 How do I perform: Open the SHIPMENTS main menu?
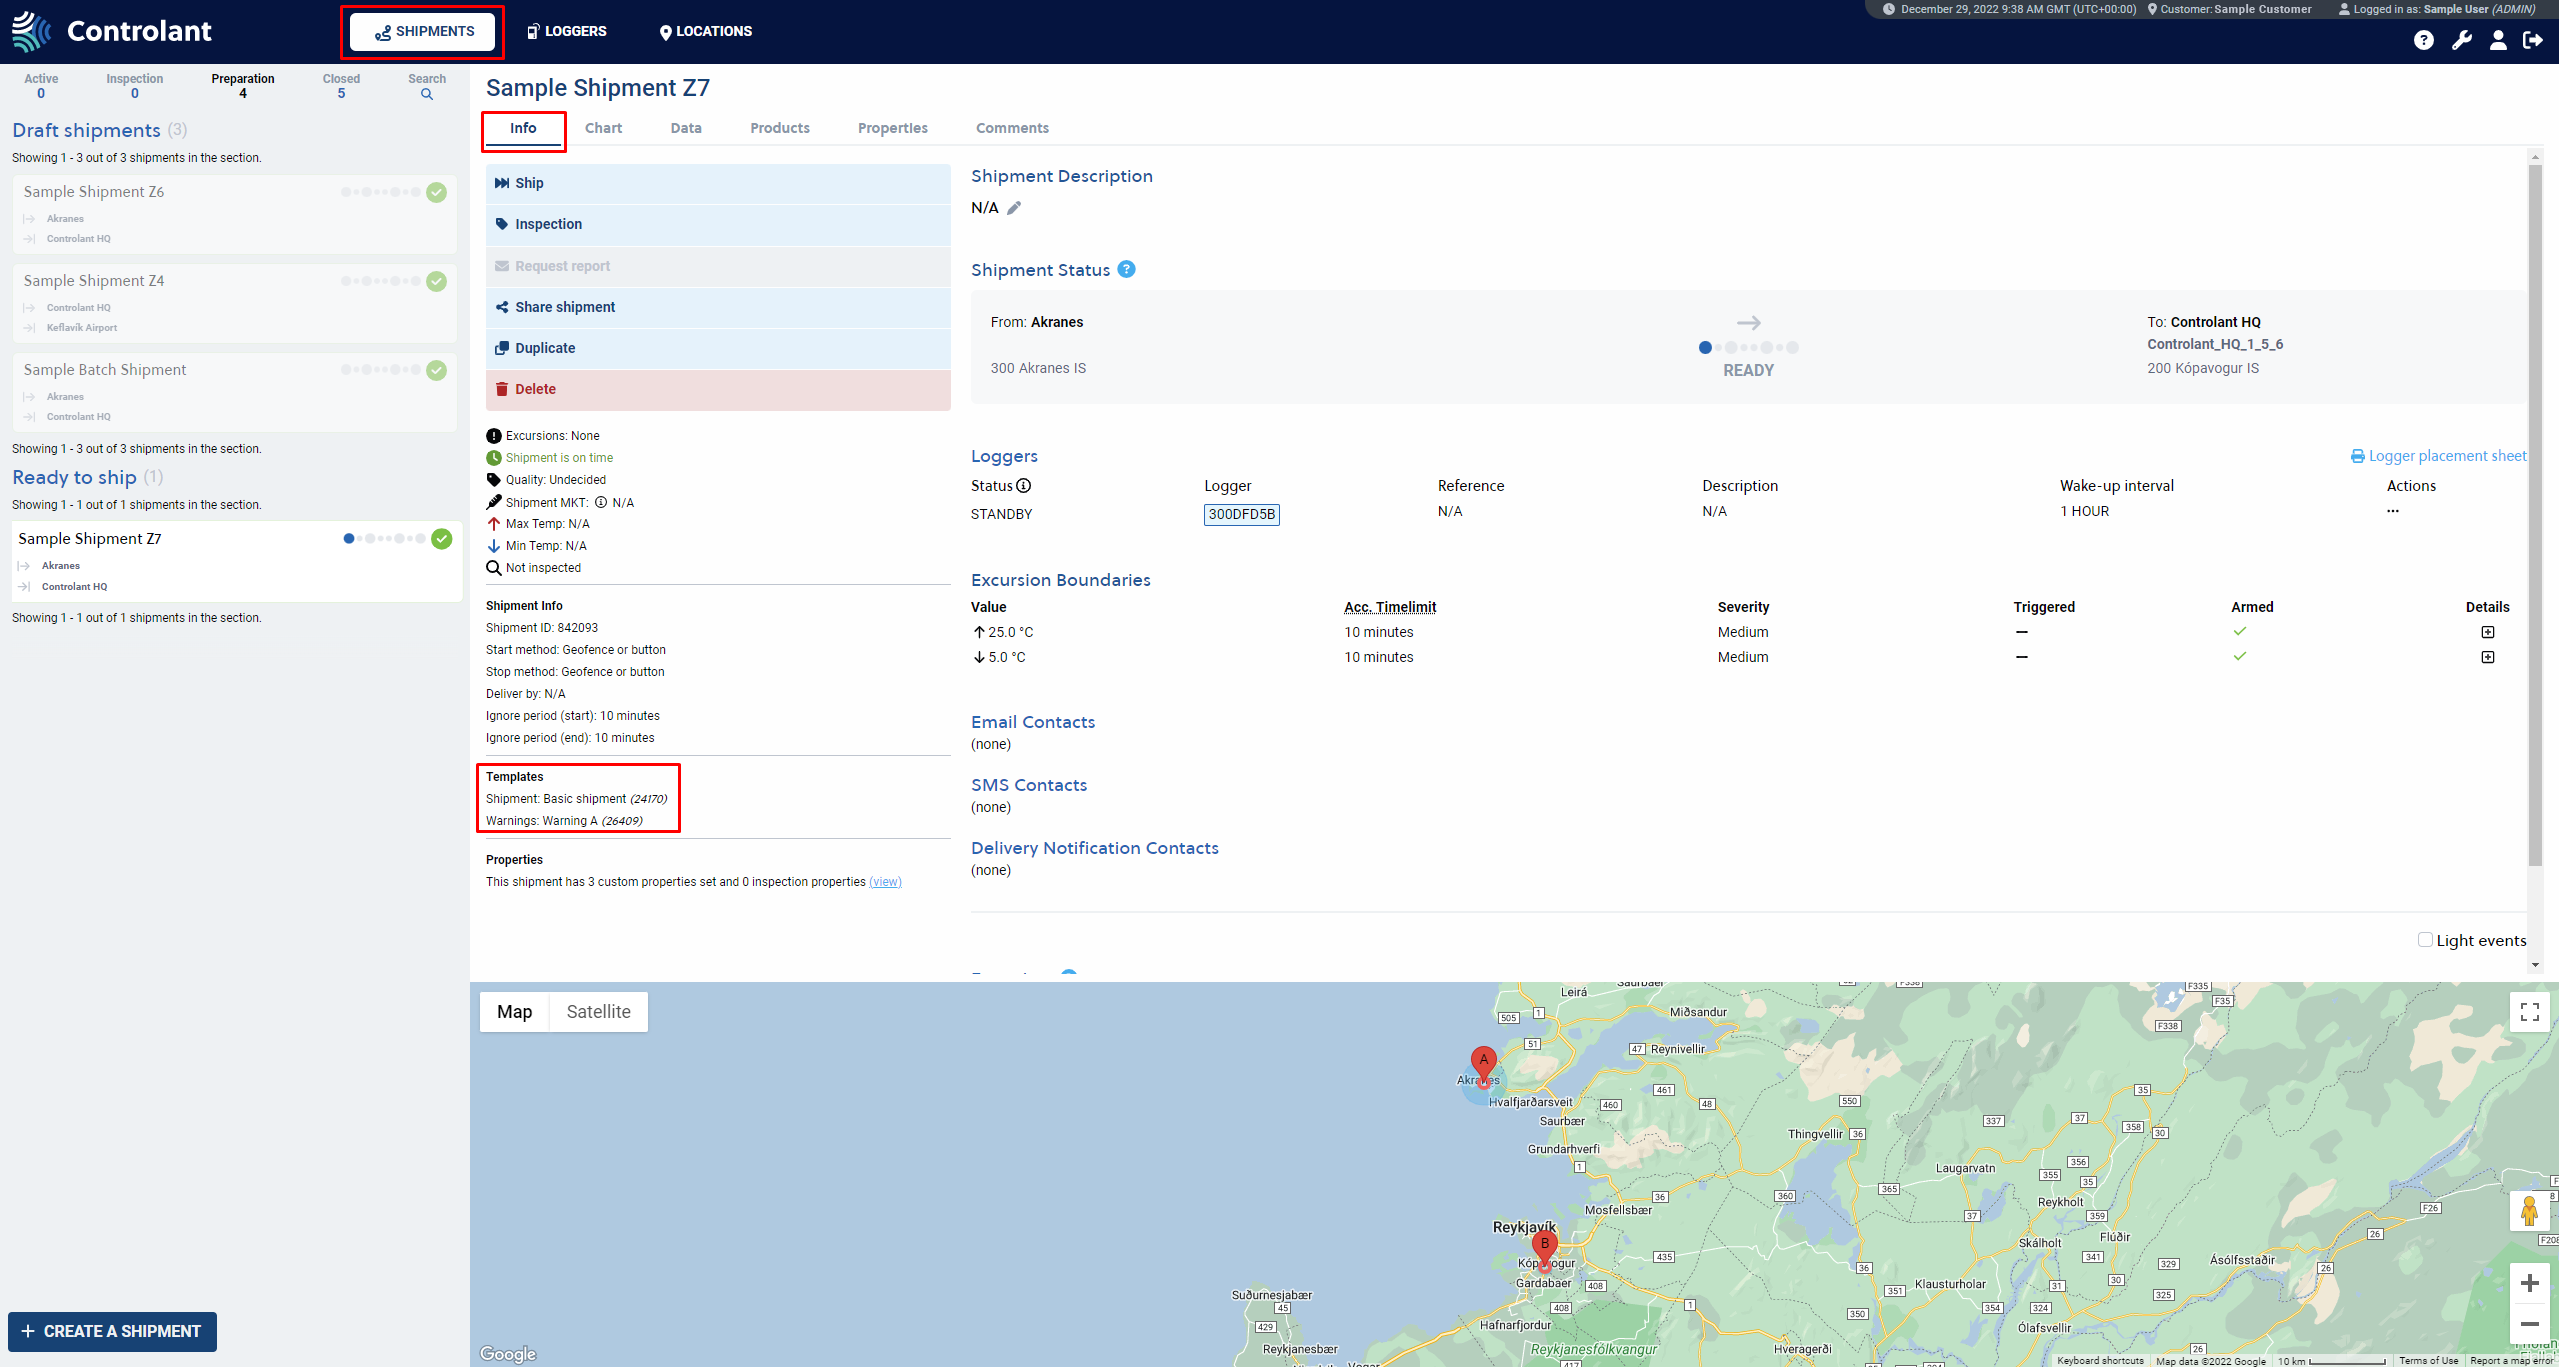pyautogui.click(x=423, y=32)
